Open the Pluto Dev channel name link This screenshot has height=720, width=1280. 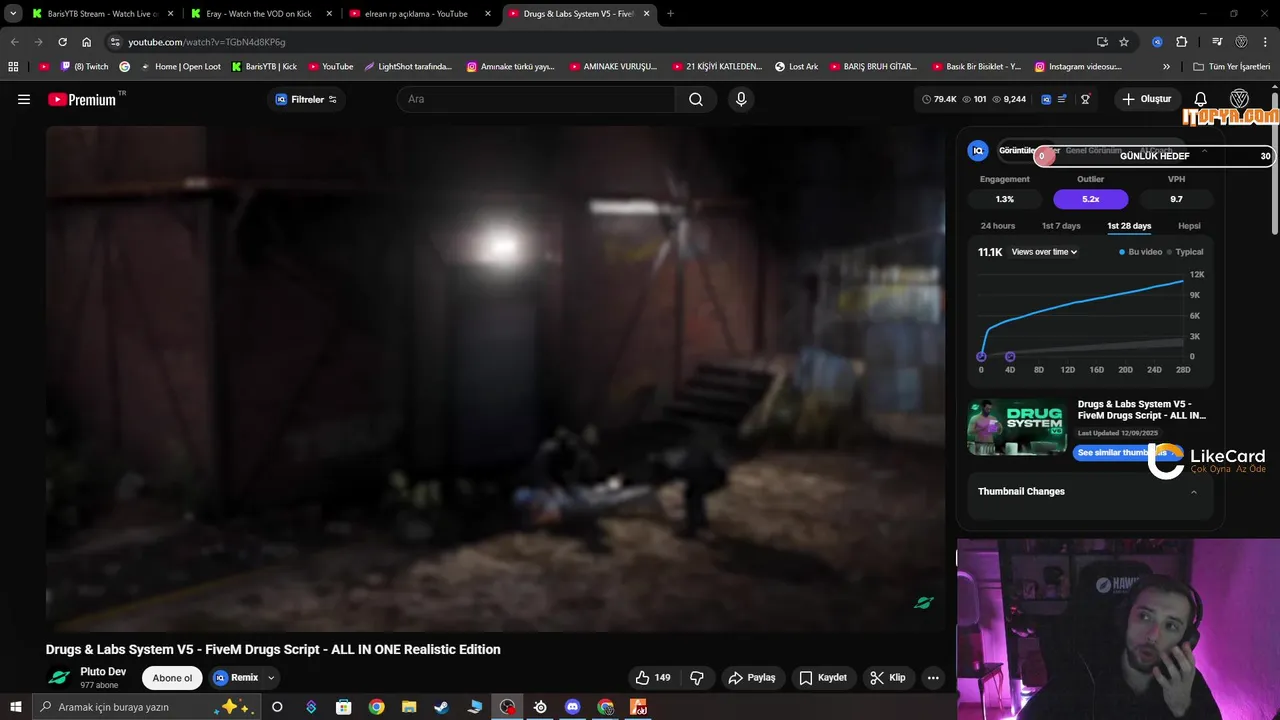tap(103, 672)
